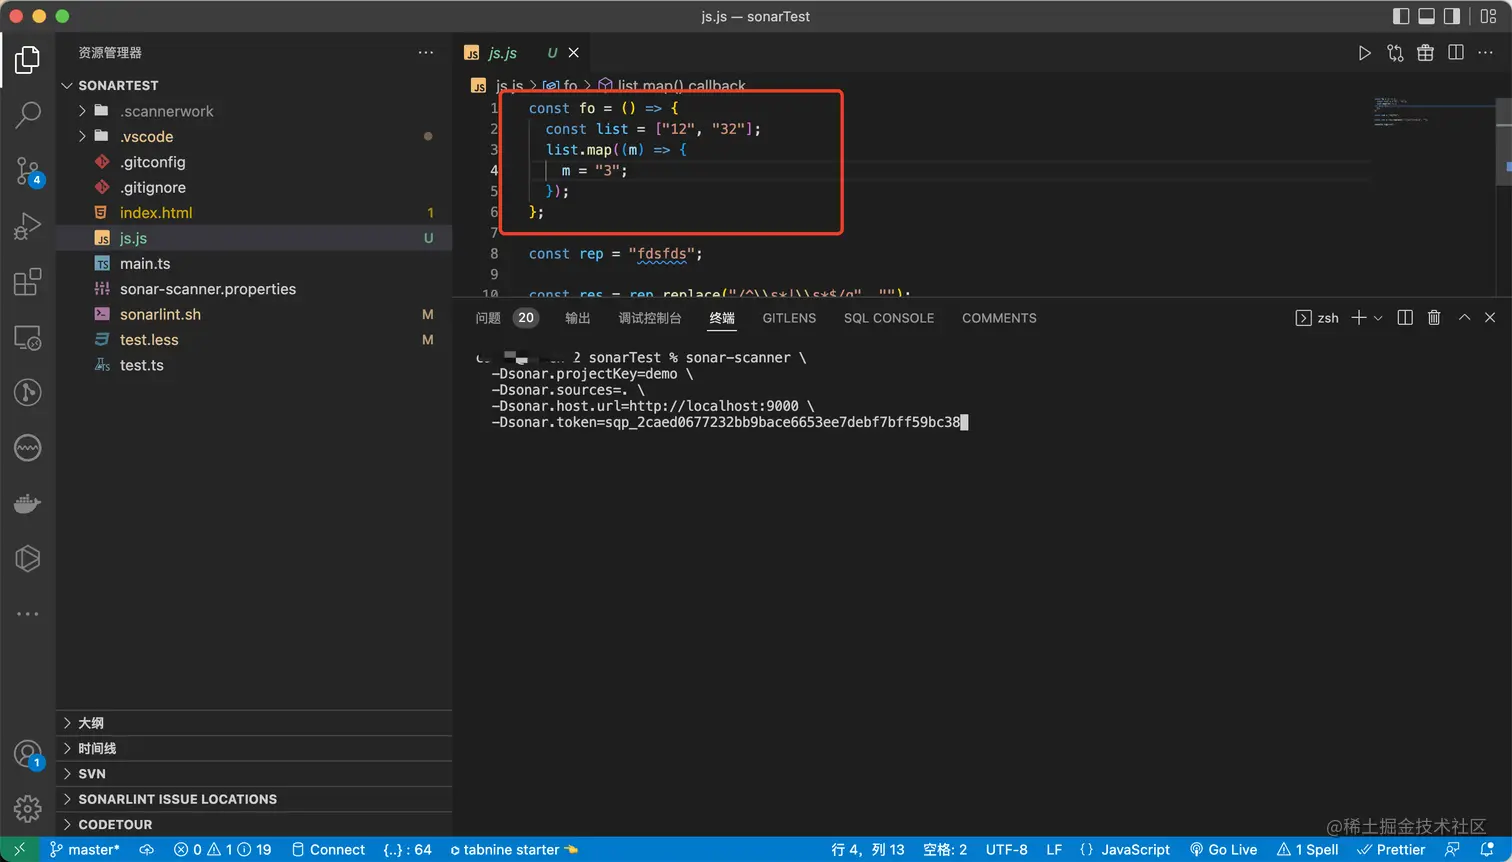Open the Search view in the activity bar
Screen dimensions: 1512x862
[28, 115]
